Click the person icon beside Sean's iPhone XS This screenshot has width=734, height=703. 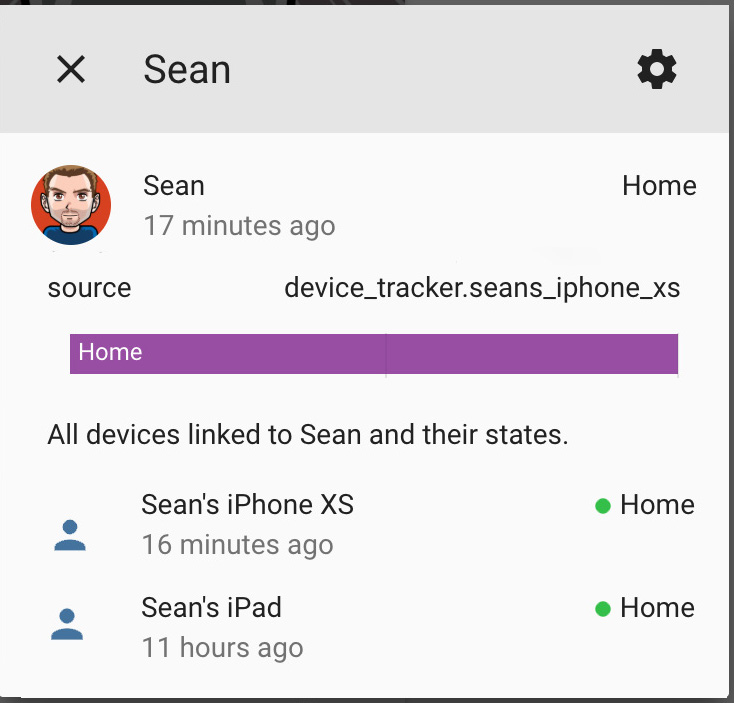click(x=70, y=535)
